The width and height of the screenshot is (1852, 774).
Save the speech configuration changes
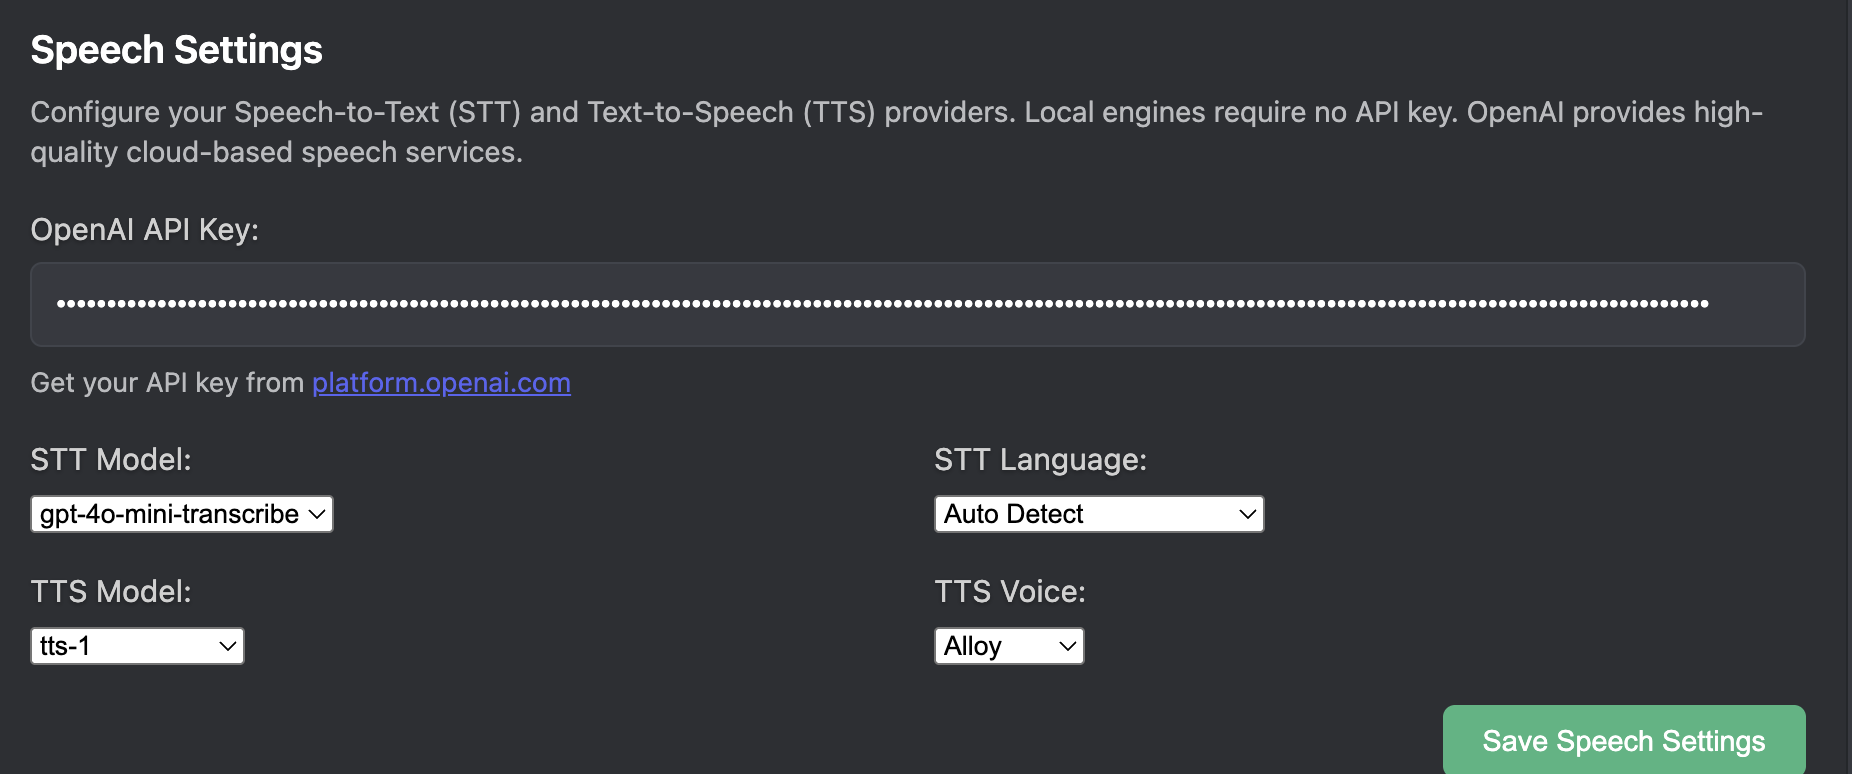[x=1622, y=740]
